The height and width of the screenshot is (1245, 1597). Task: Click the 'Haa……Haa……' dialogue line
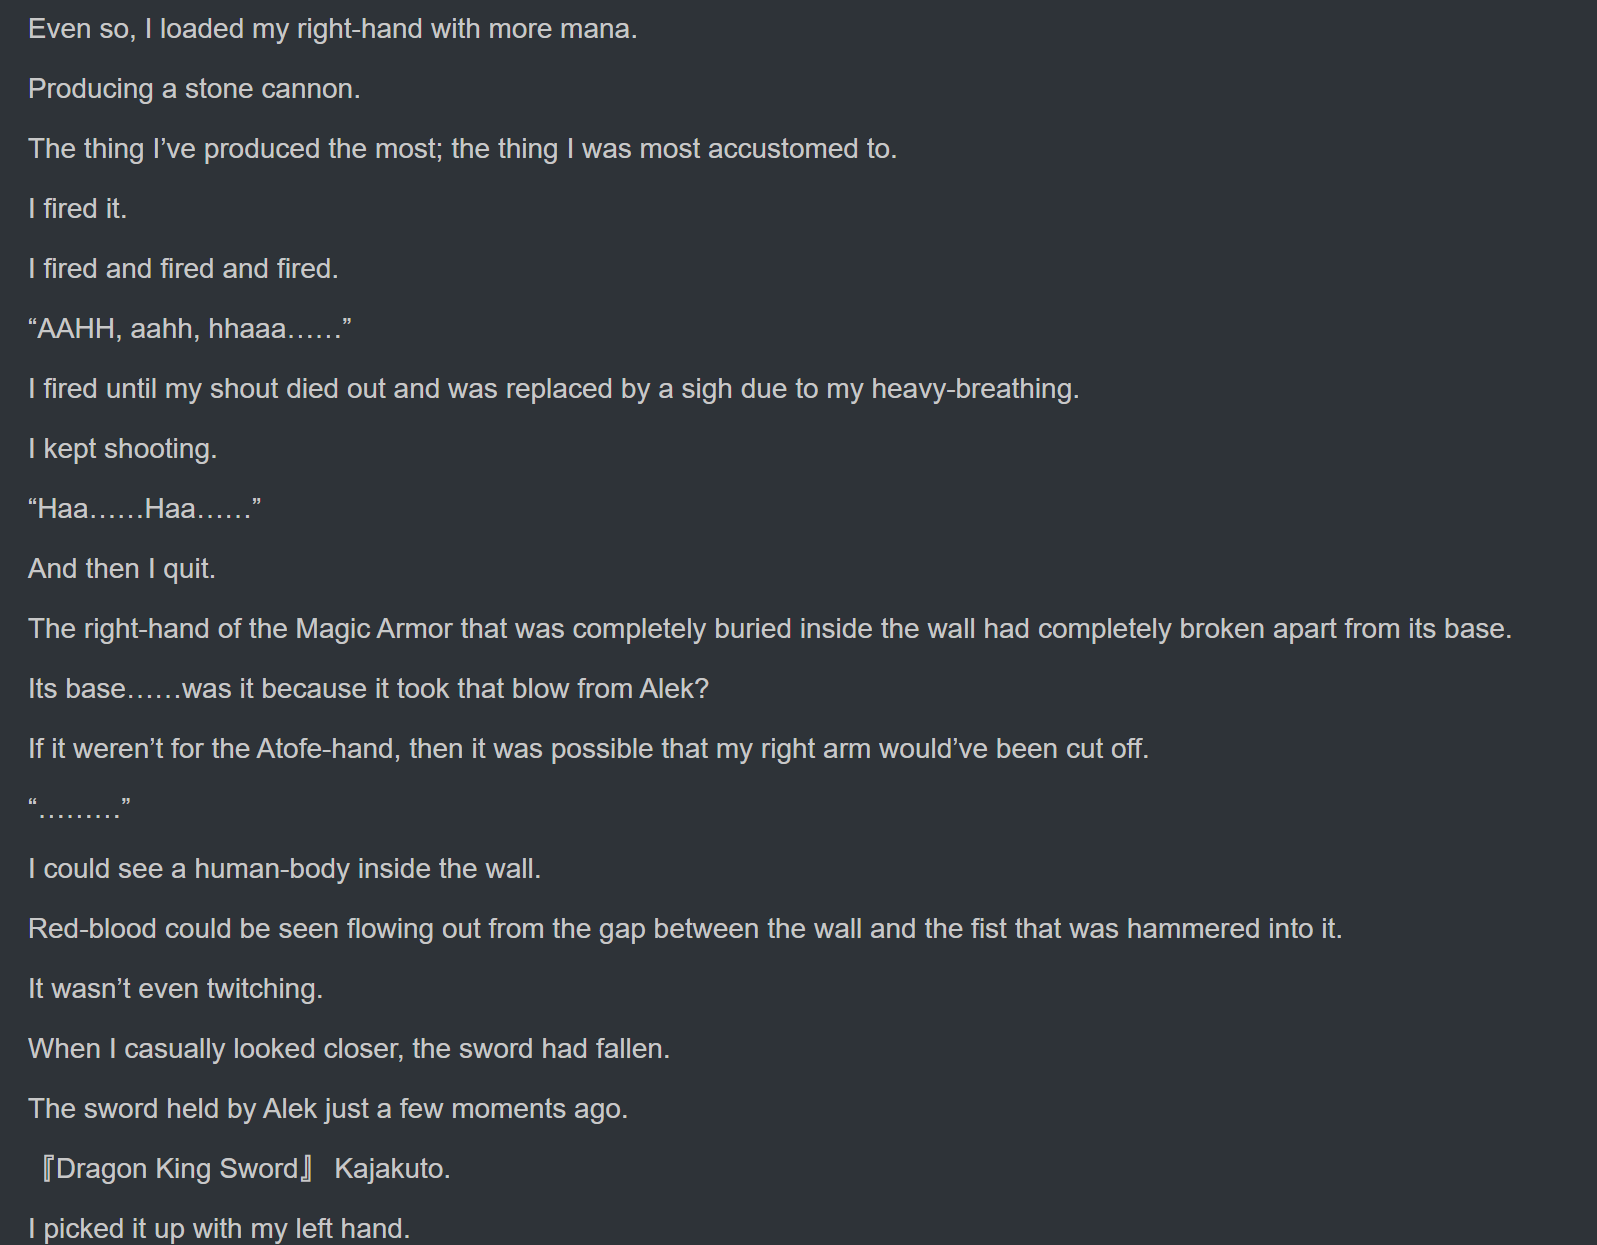145,509
